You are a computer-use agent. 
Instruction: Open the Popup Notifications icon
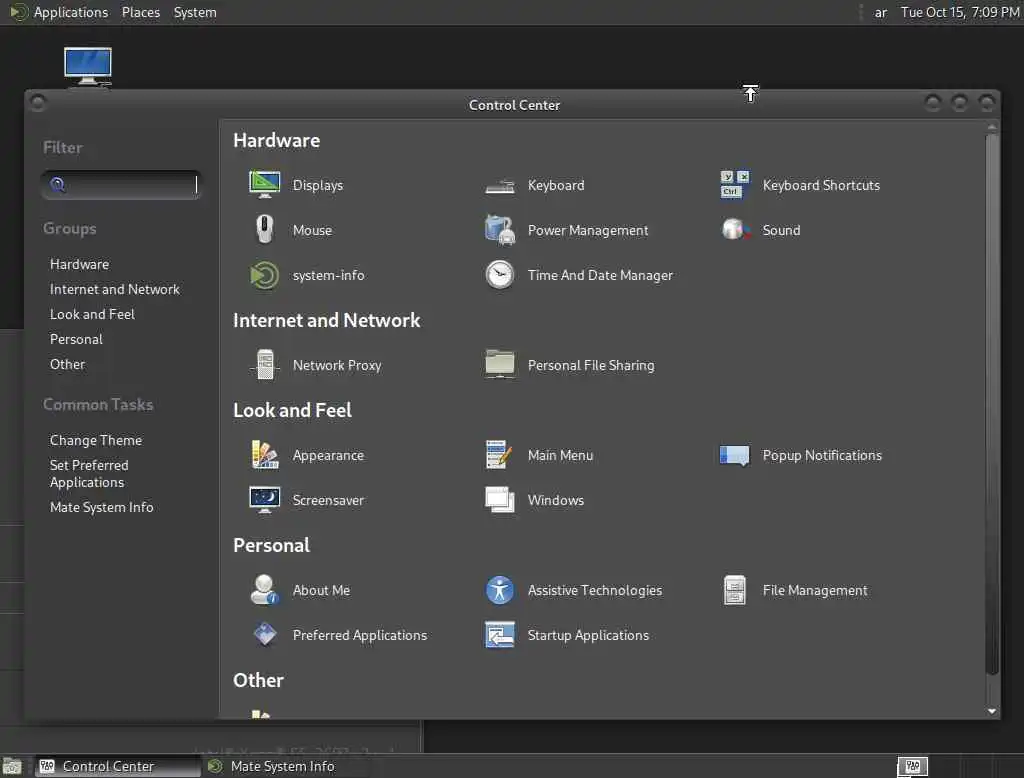click(x=735, y=455)
